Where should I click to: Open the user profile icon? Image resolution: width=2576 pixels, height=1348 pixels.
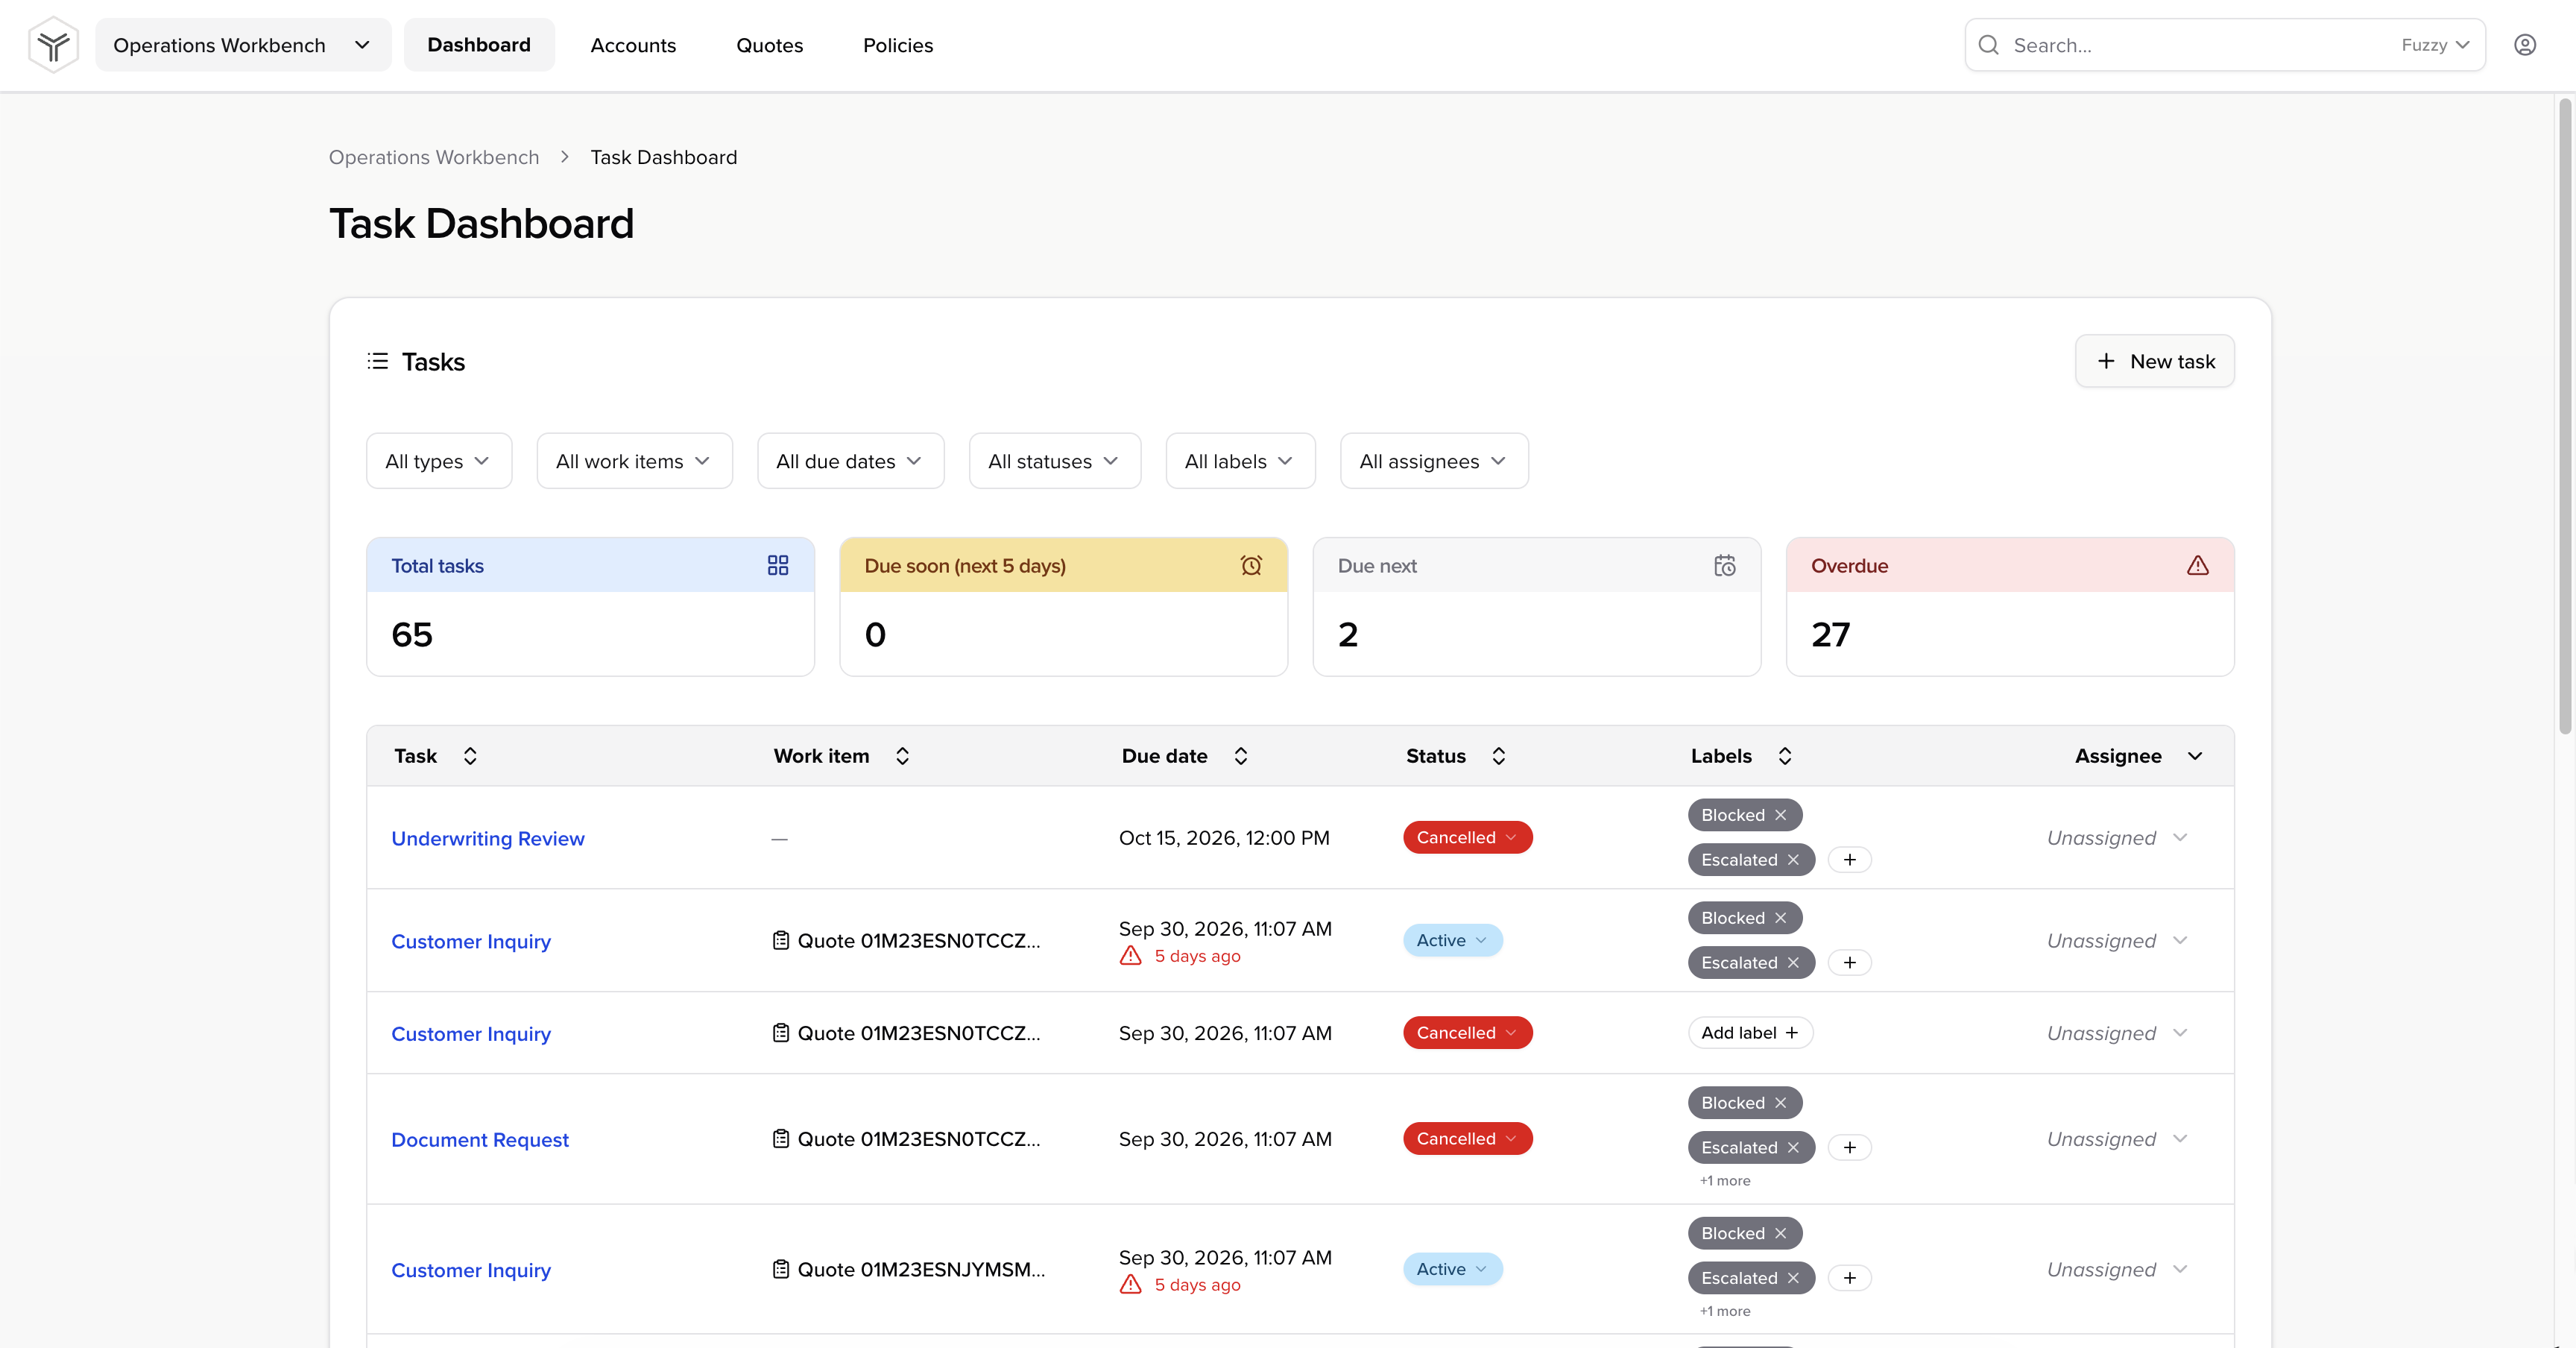[2525, 45]
